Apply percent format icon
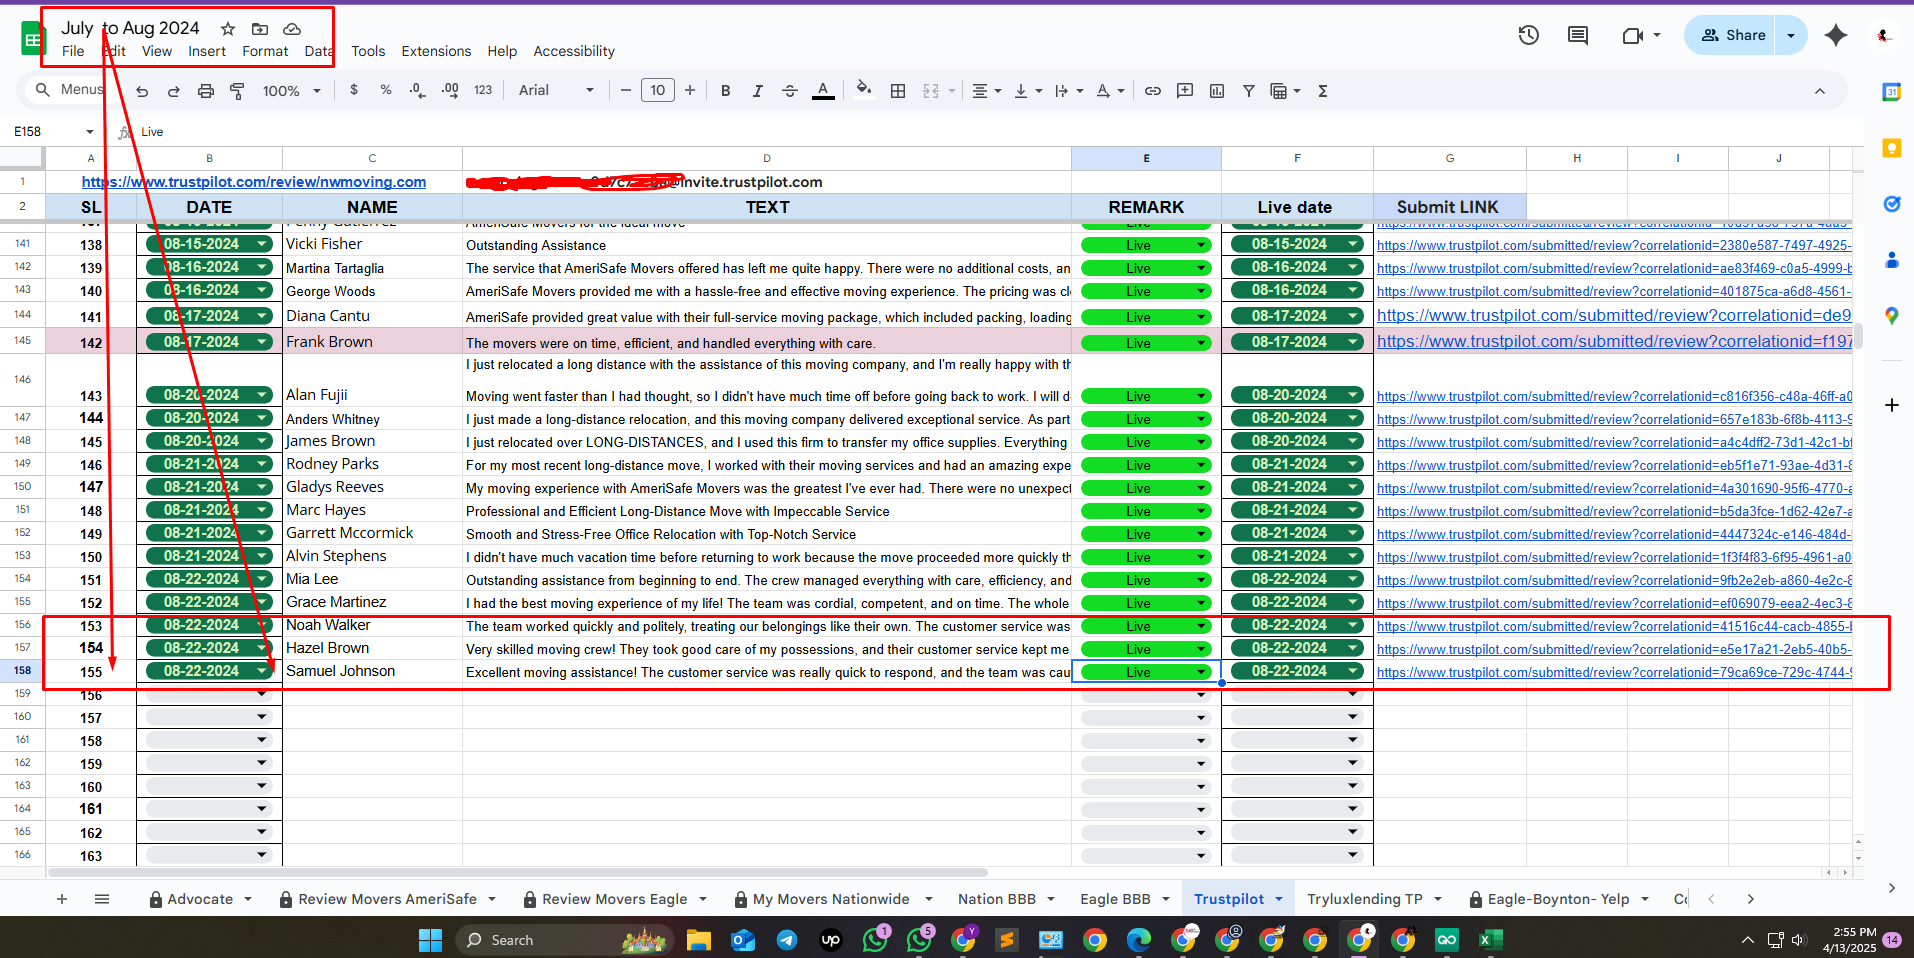The image size is (1914, 958). pyautogui.click(x=386, y=90)
